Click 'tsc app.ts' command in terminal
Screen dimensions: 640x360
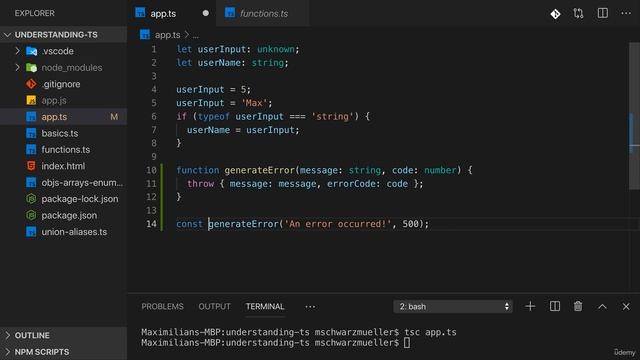430,332
